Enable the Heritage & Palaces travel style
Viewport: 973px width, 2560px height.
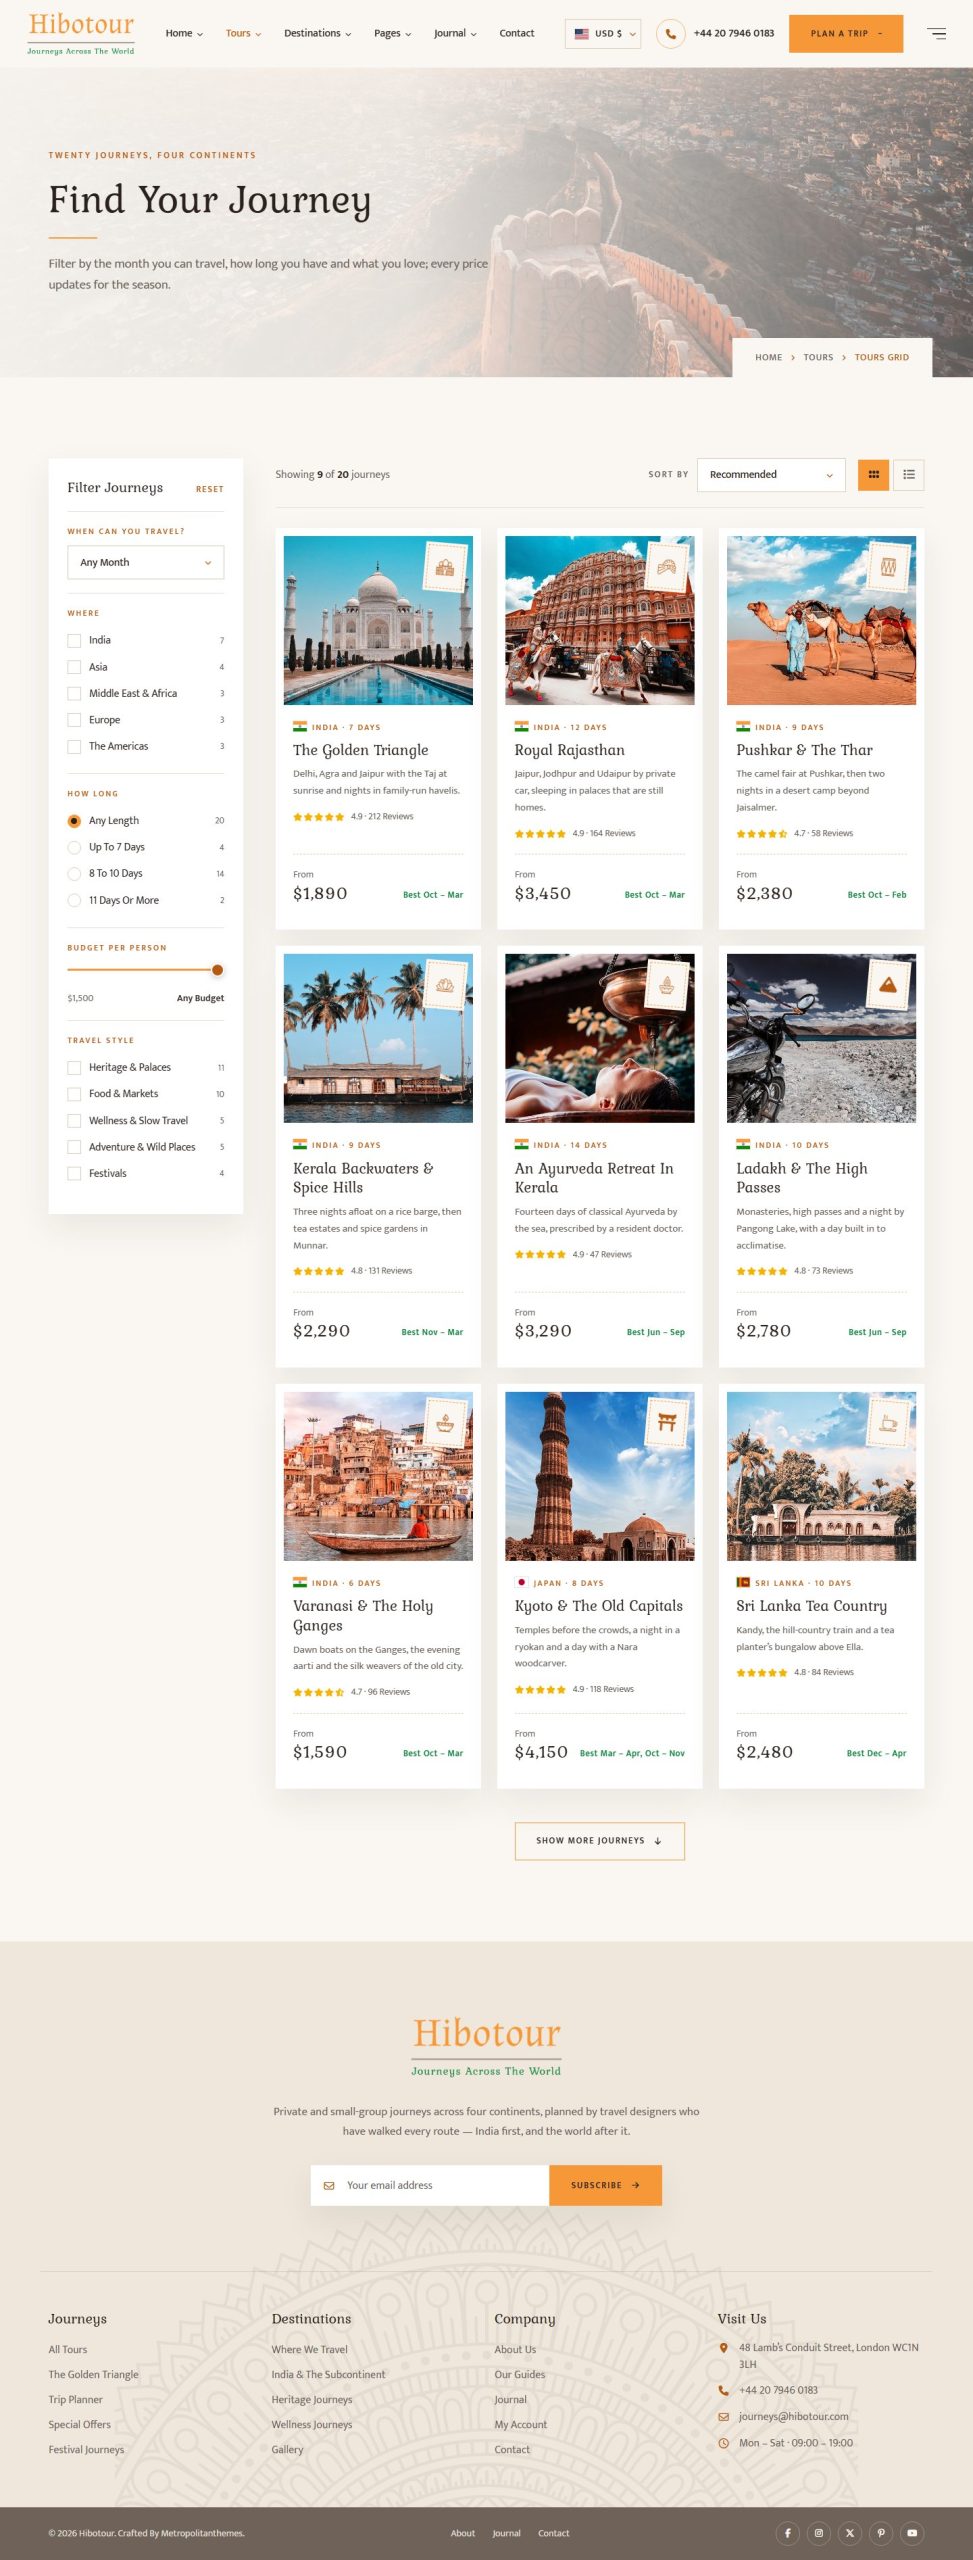pyautogui.click(x=74, y=1067)
